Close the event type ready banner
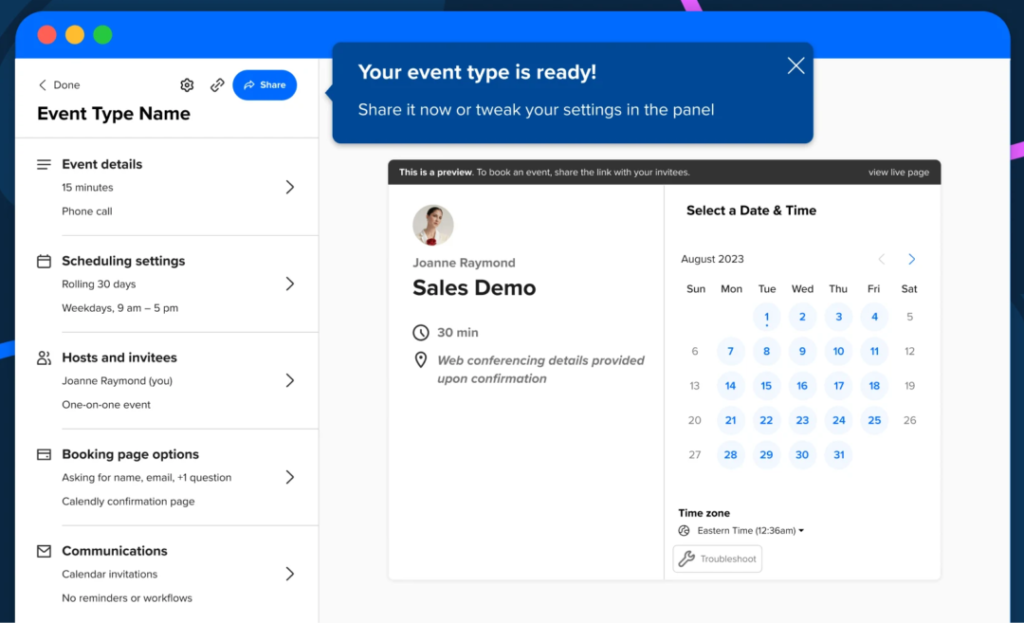The image size is (1024, 623). pyautogui.click(x=795, y=65)
